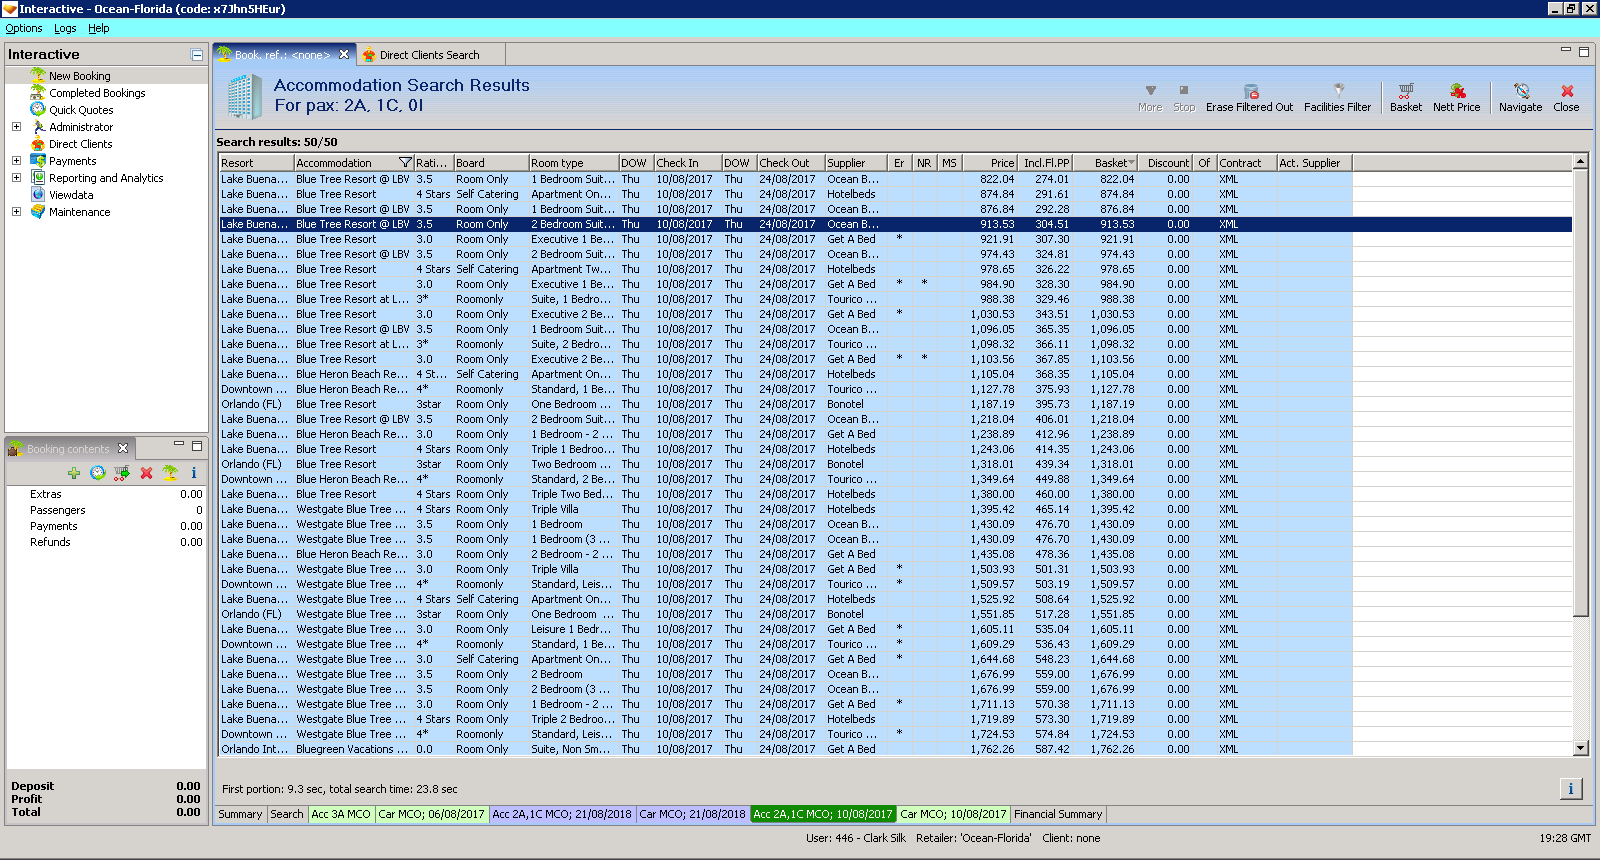Image resolution: width=1600 pixels, height=860 pixels.
Task: Click the Nett Price icon
Action: pyautogui.click(x=1456, y=92)
